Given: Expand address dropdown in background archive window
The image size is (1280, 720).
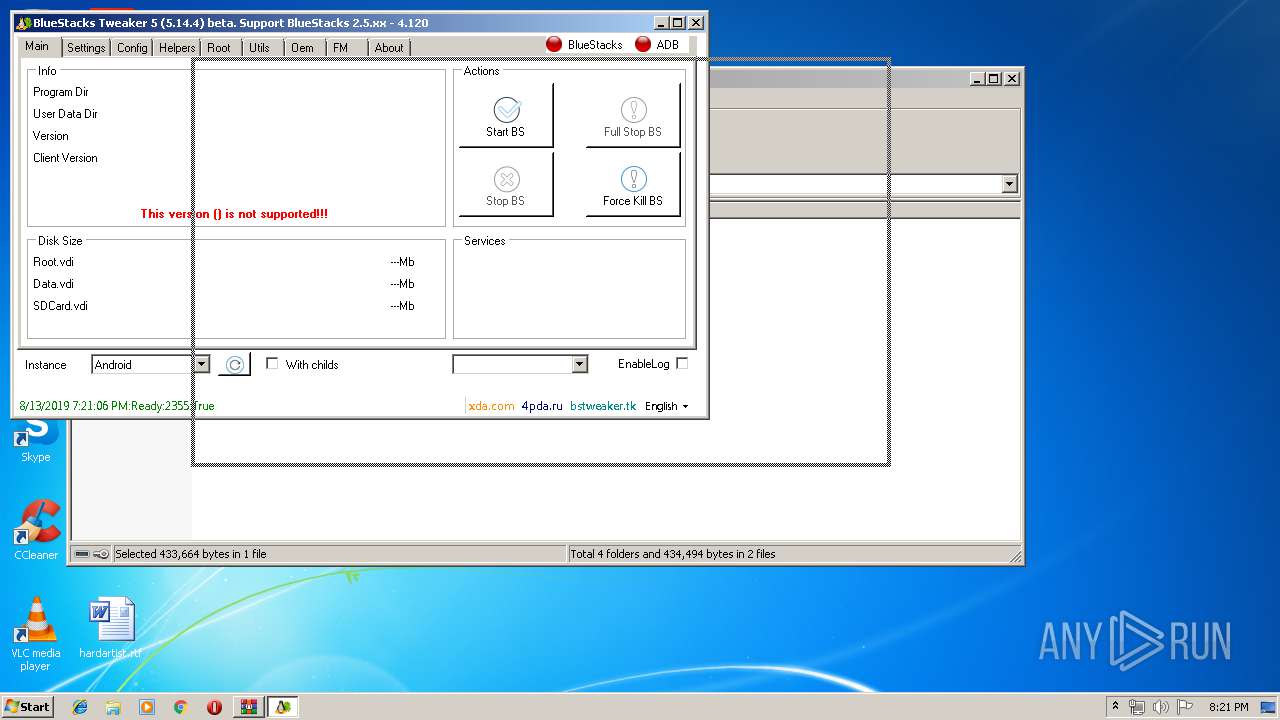Looking at the screenshot, I should pos(1009,184).
